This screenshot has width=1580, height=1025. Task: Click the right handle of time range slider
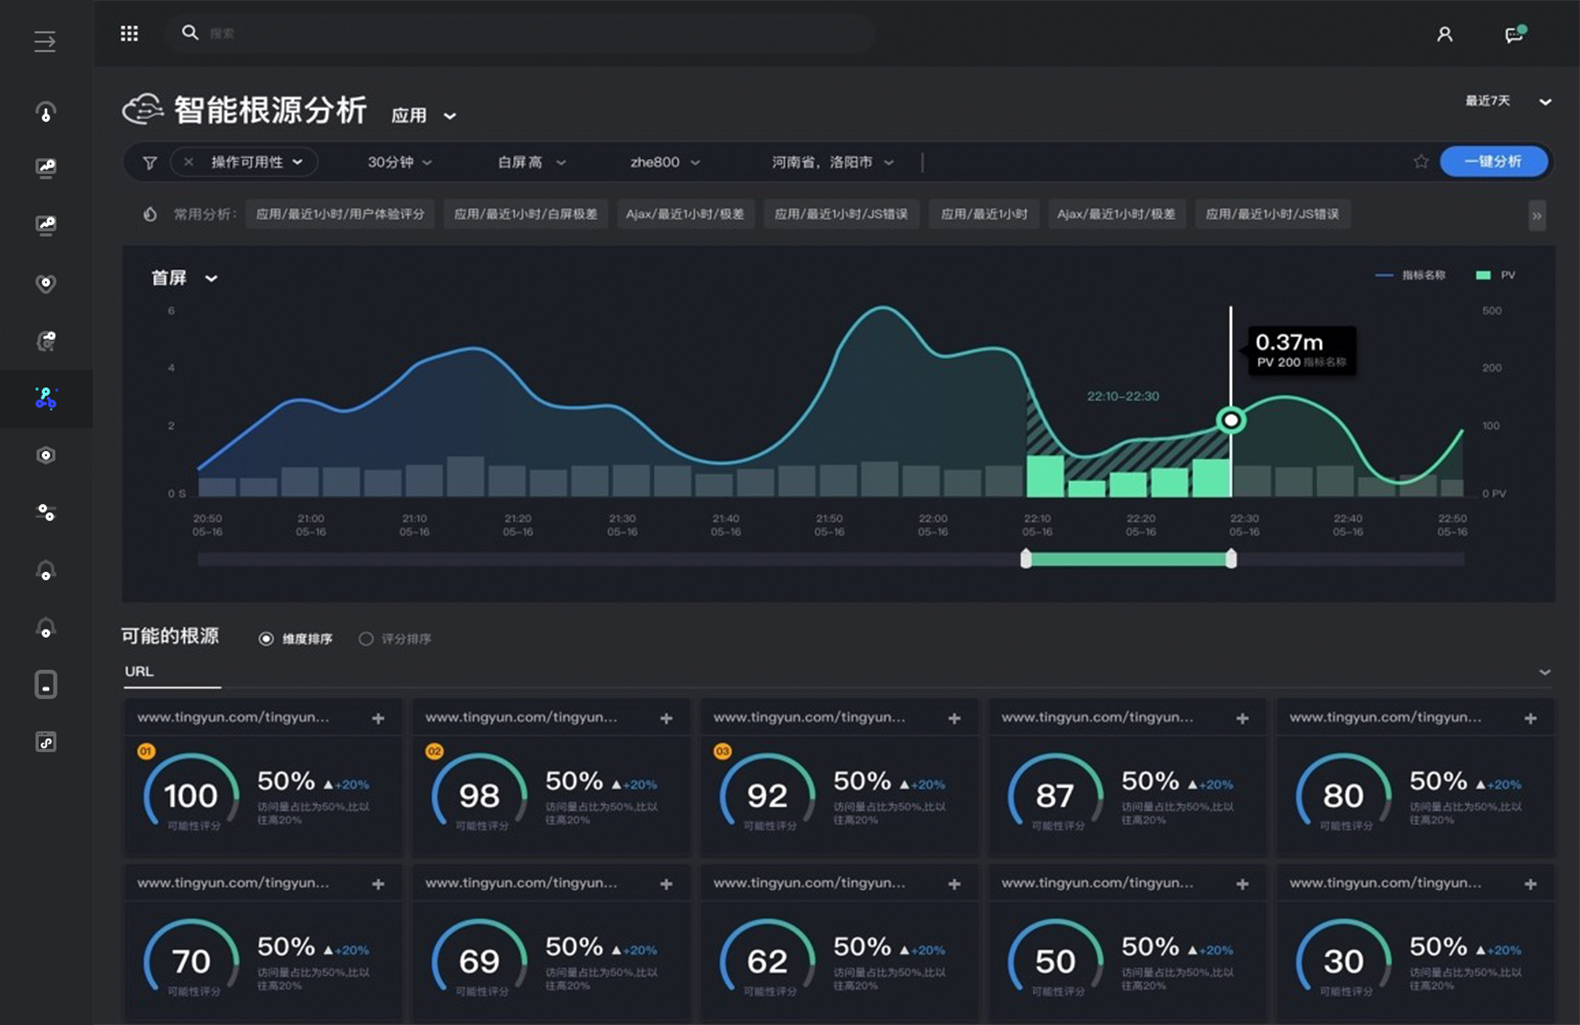tap(1231, 559)
